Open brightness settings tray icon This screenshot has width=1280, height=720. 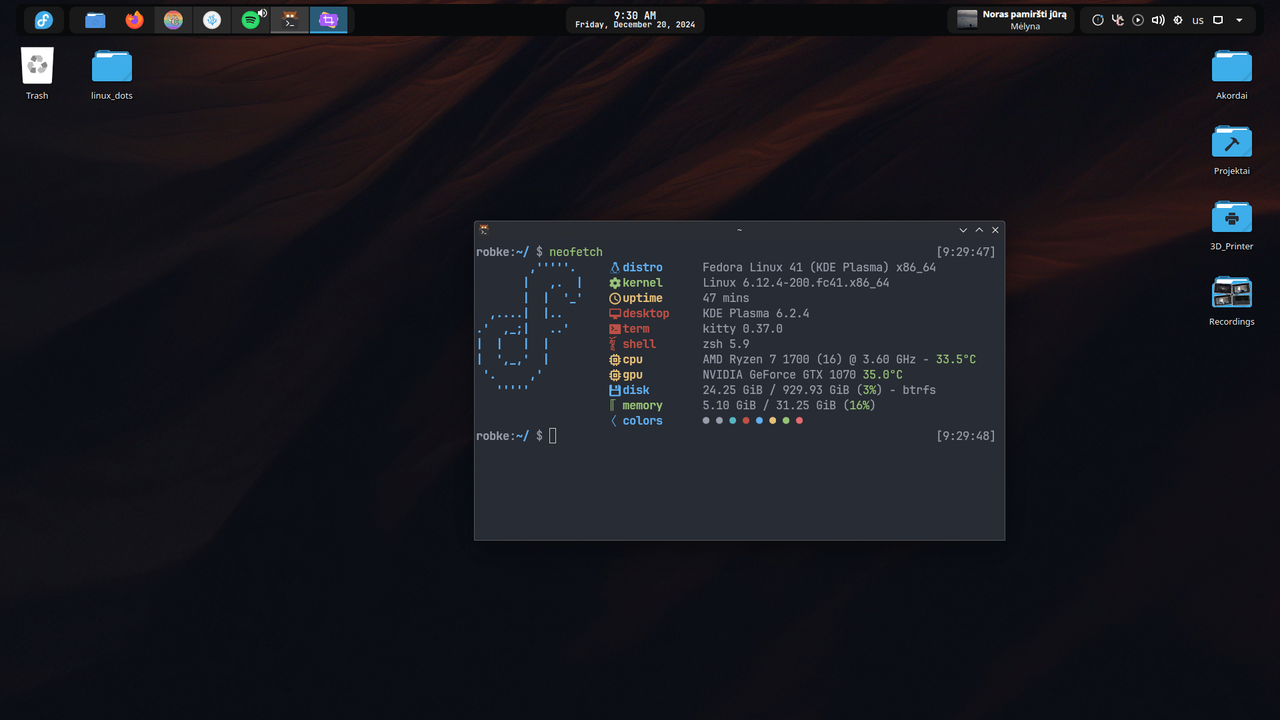pos(1177,20)
